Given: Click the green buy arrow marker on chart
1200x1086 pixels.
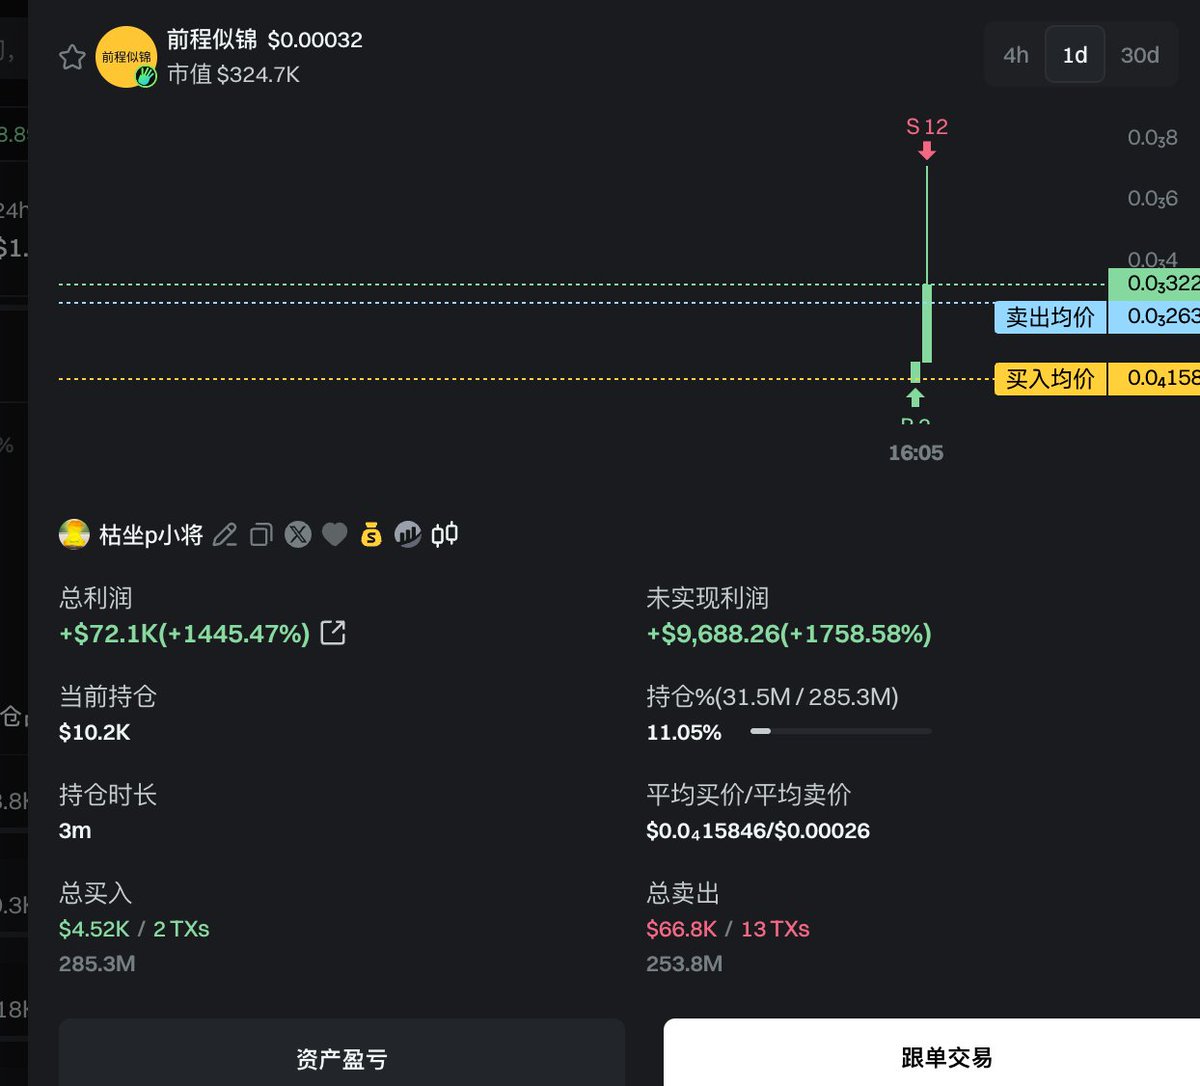Looking at the screenshot, I should coord(915,397).
